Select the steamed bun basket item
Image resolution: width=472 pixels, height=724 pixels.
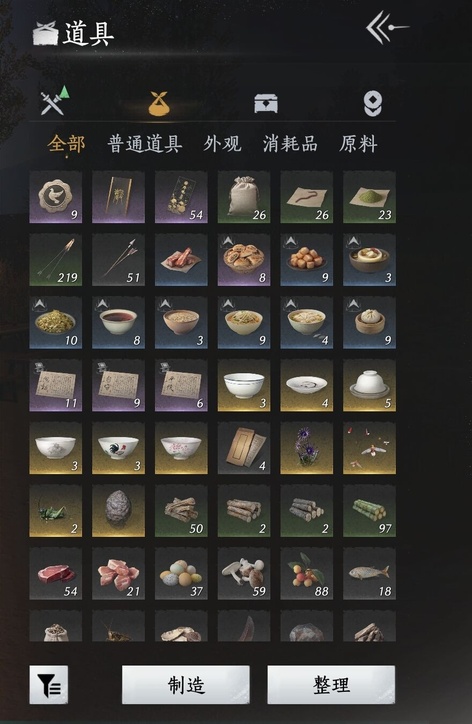coord(369,323)
